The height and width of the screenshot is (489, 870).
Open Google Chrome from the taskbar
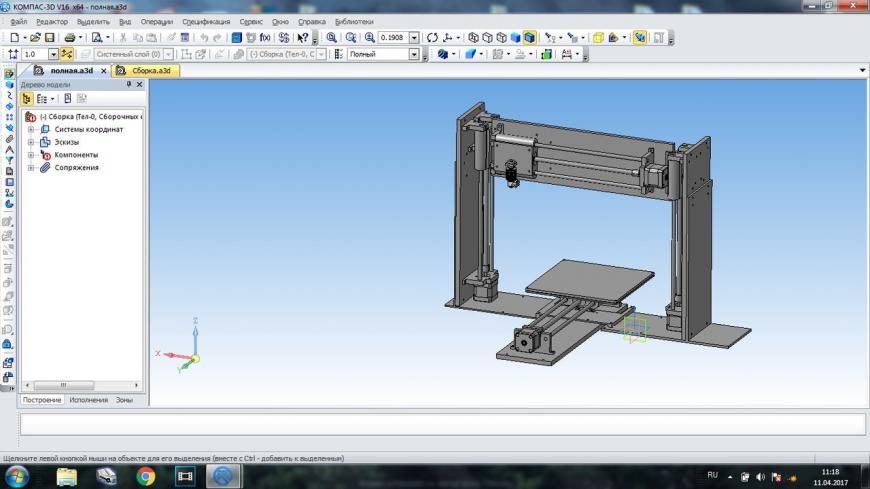click(145, 476)
